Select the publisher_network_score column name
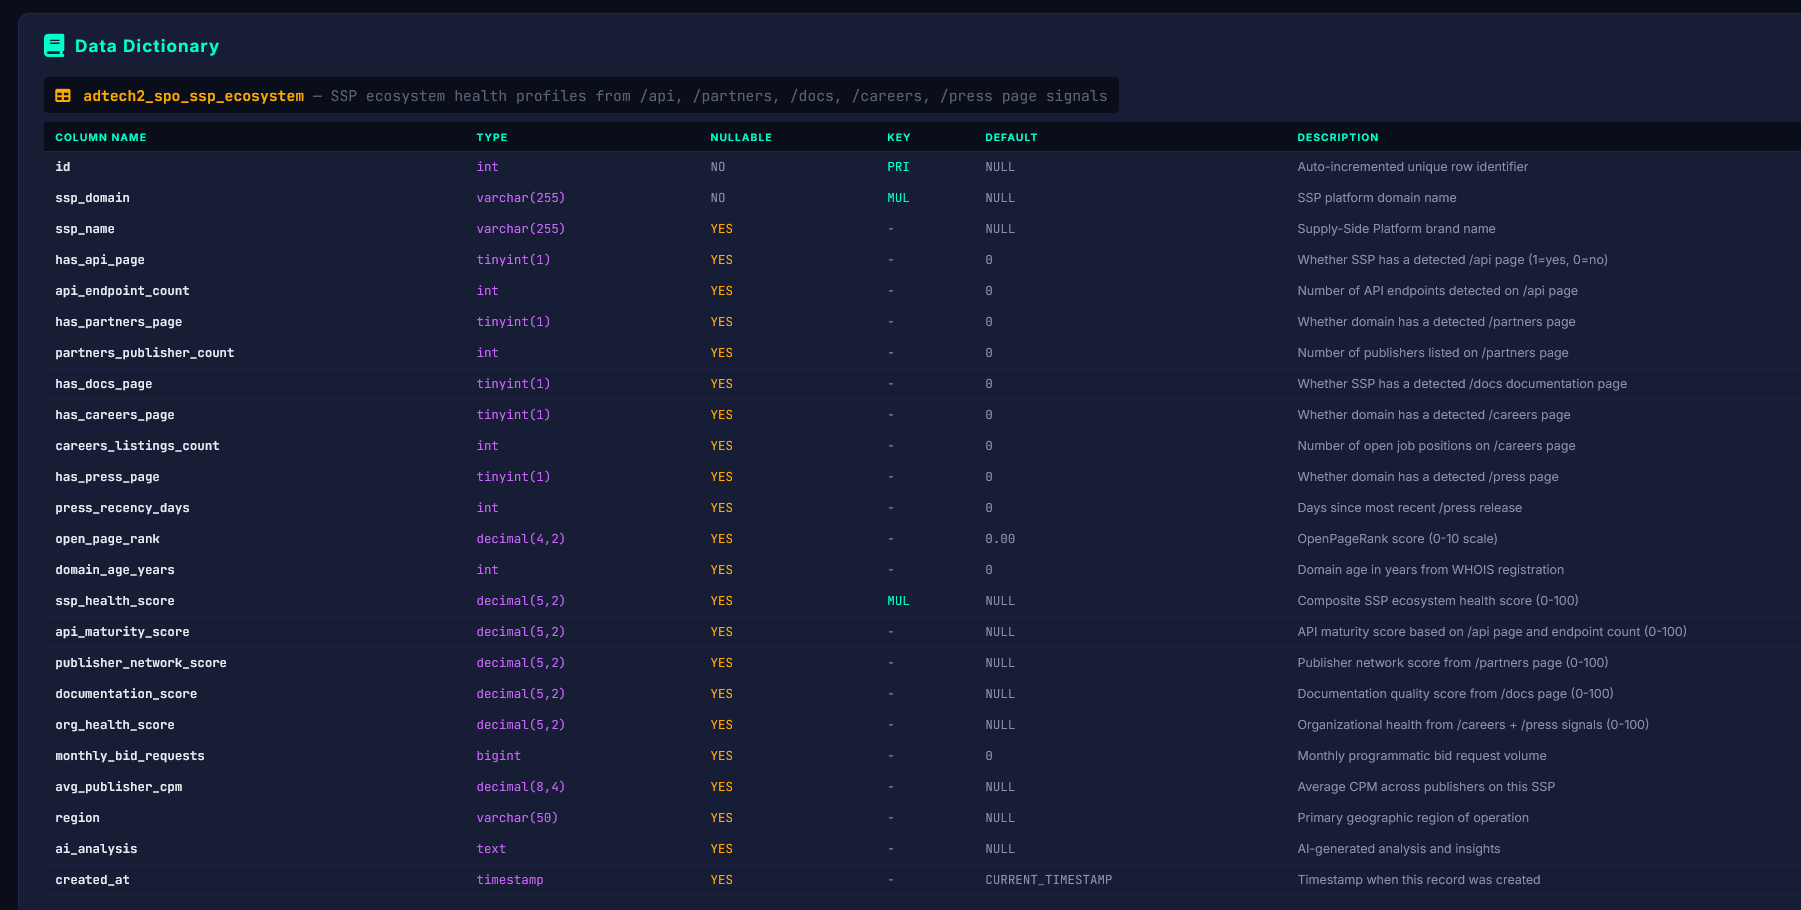 tap(141, 663)
